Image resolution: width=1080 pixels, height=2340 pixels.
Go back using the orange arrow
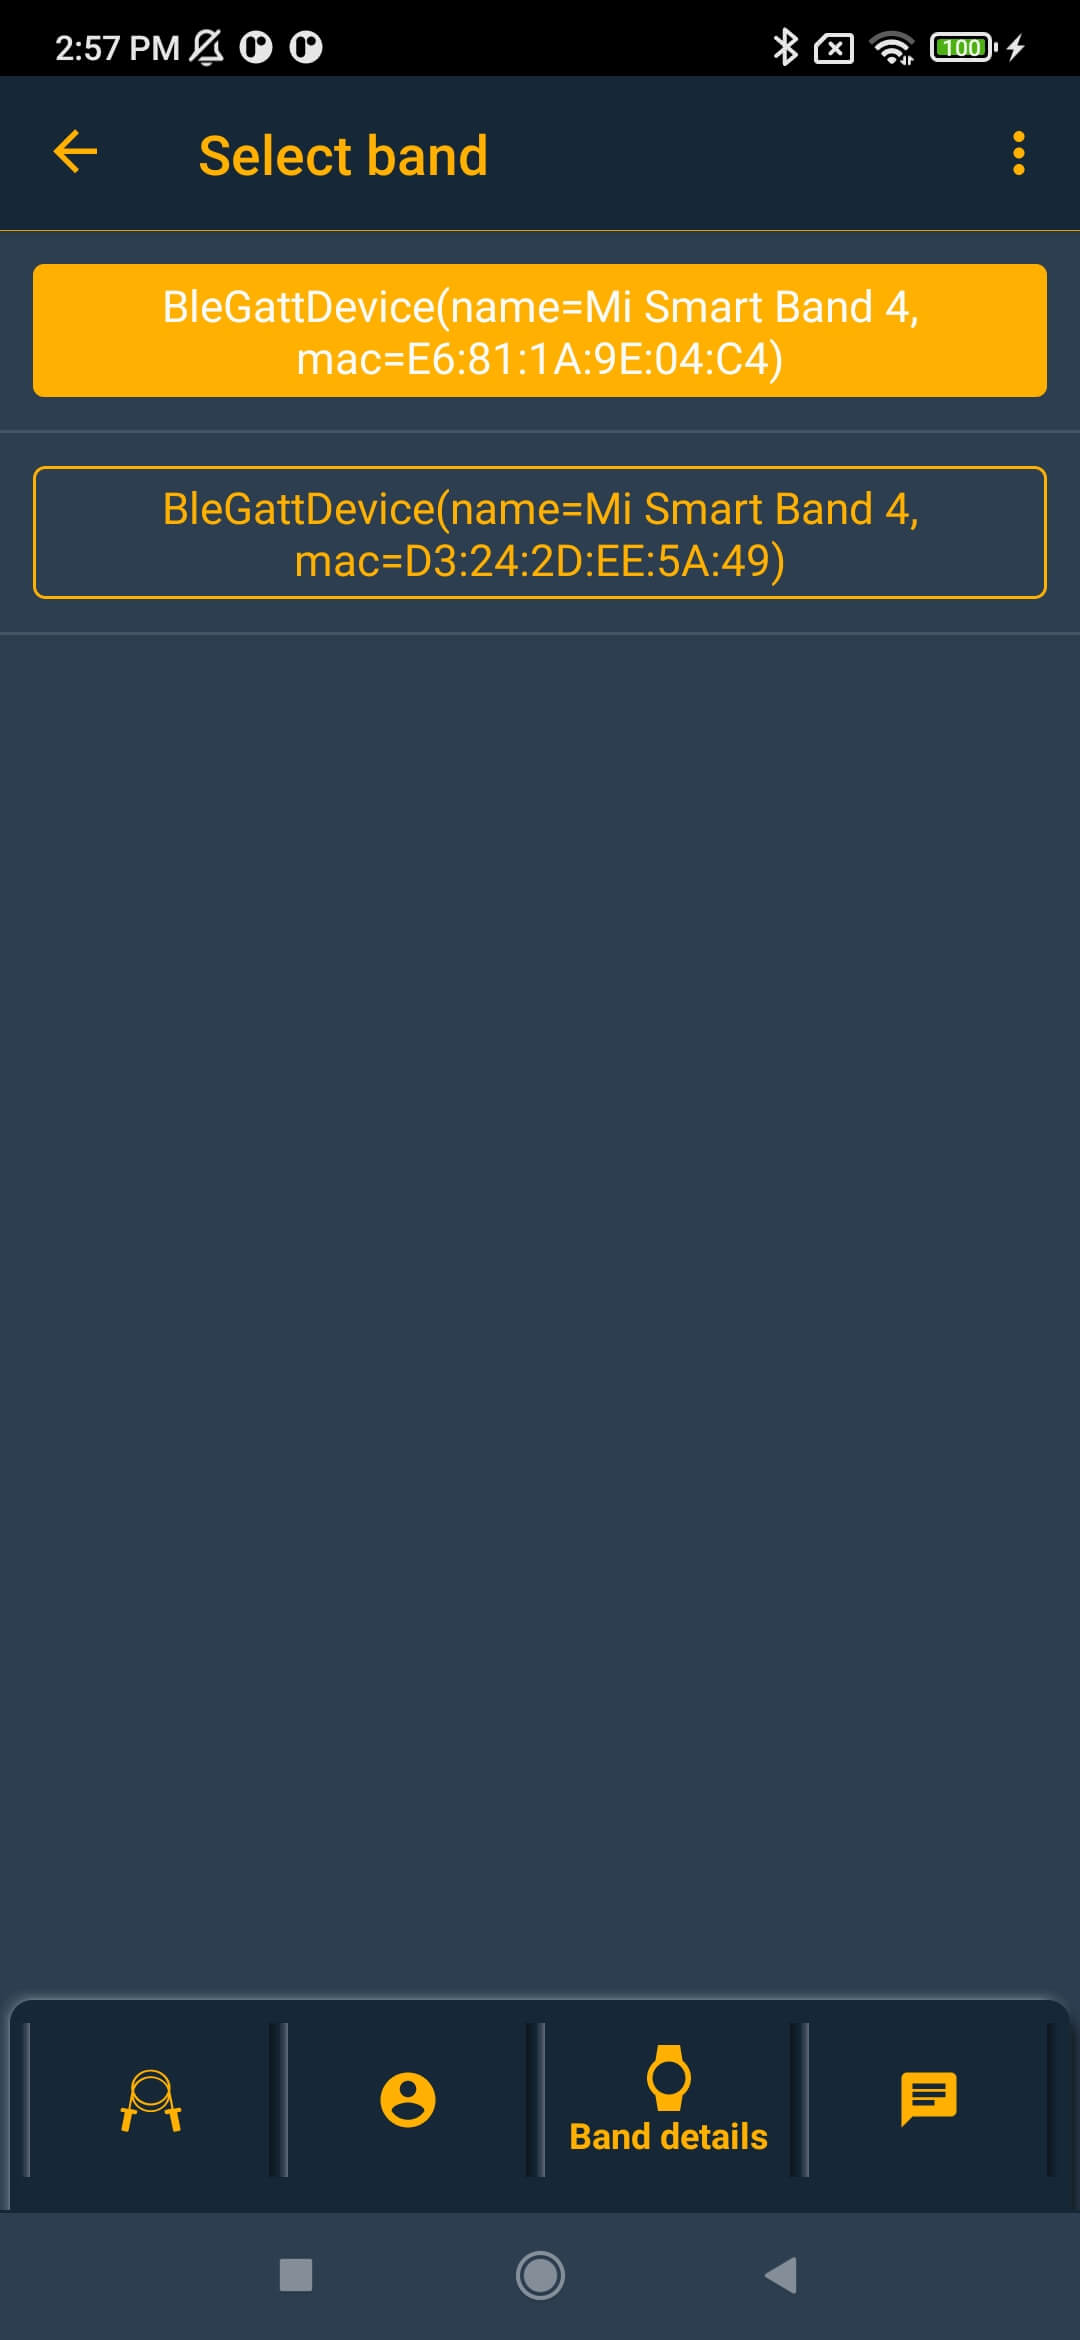point(75,152)
